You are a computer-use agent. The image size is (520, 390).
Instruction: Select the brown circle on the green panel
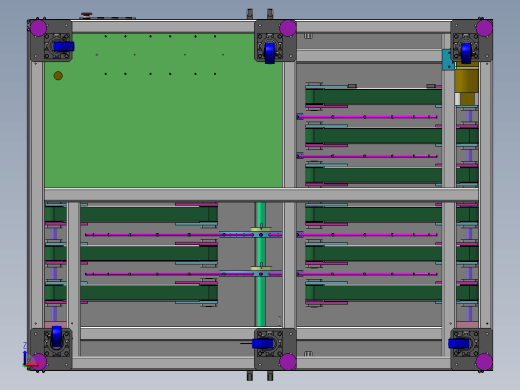tap(58, 76)
